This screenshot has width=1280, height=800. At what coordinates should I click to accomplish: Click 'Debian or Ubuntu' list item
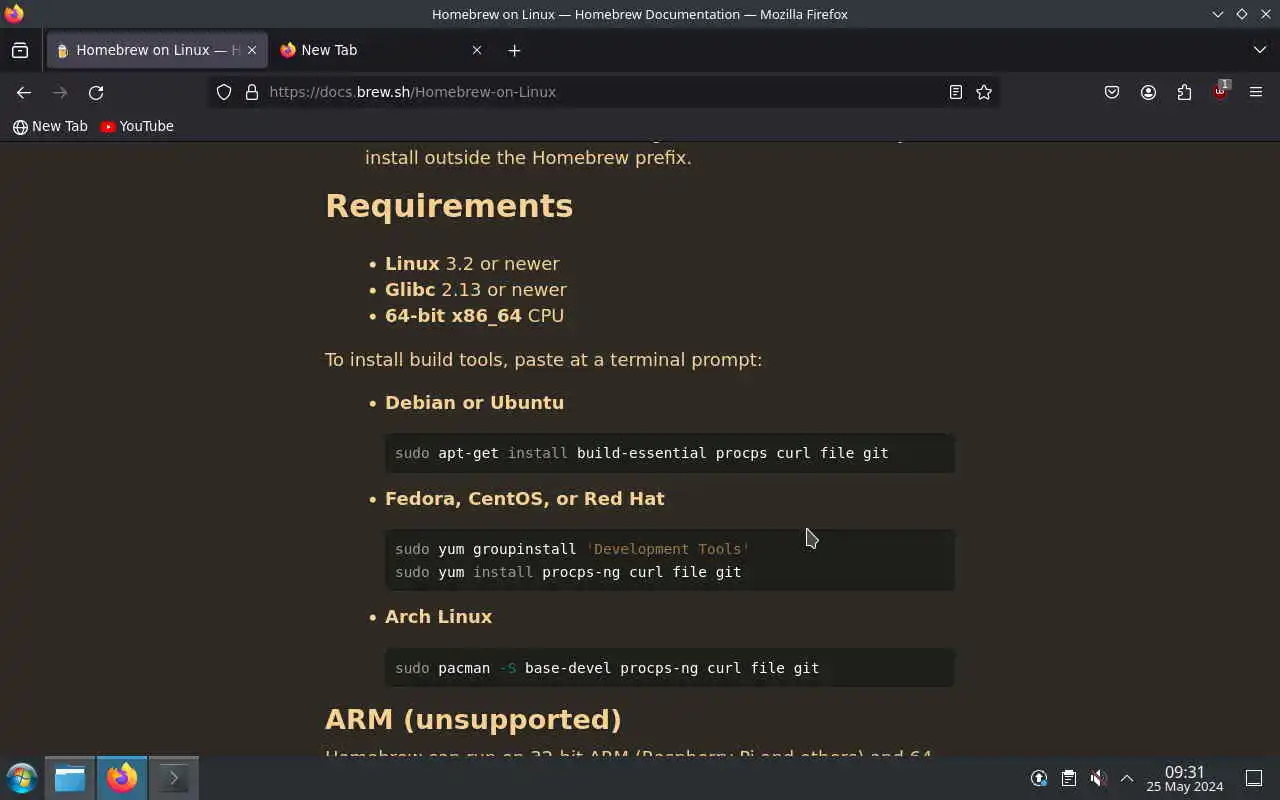point(474,403)
